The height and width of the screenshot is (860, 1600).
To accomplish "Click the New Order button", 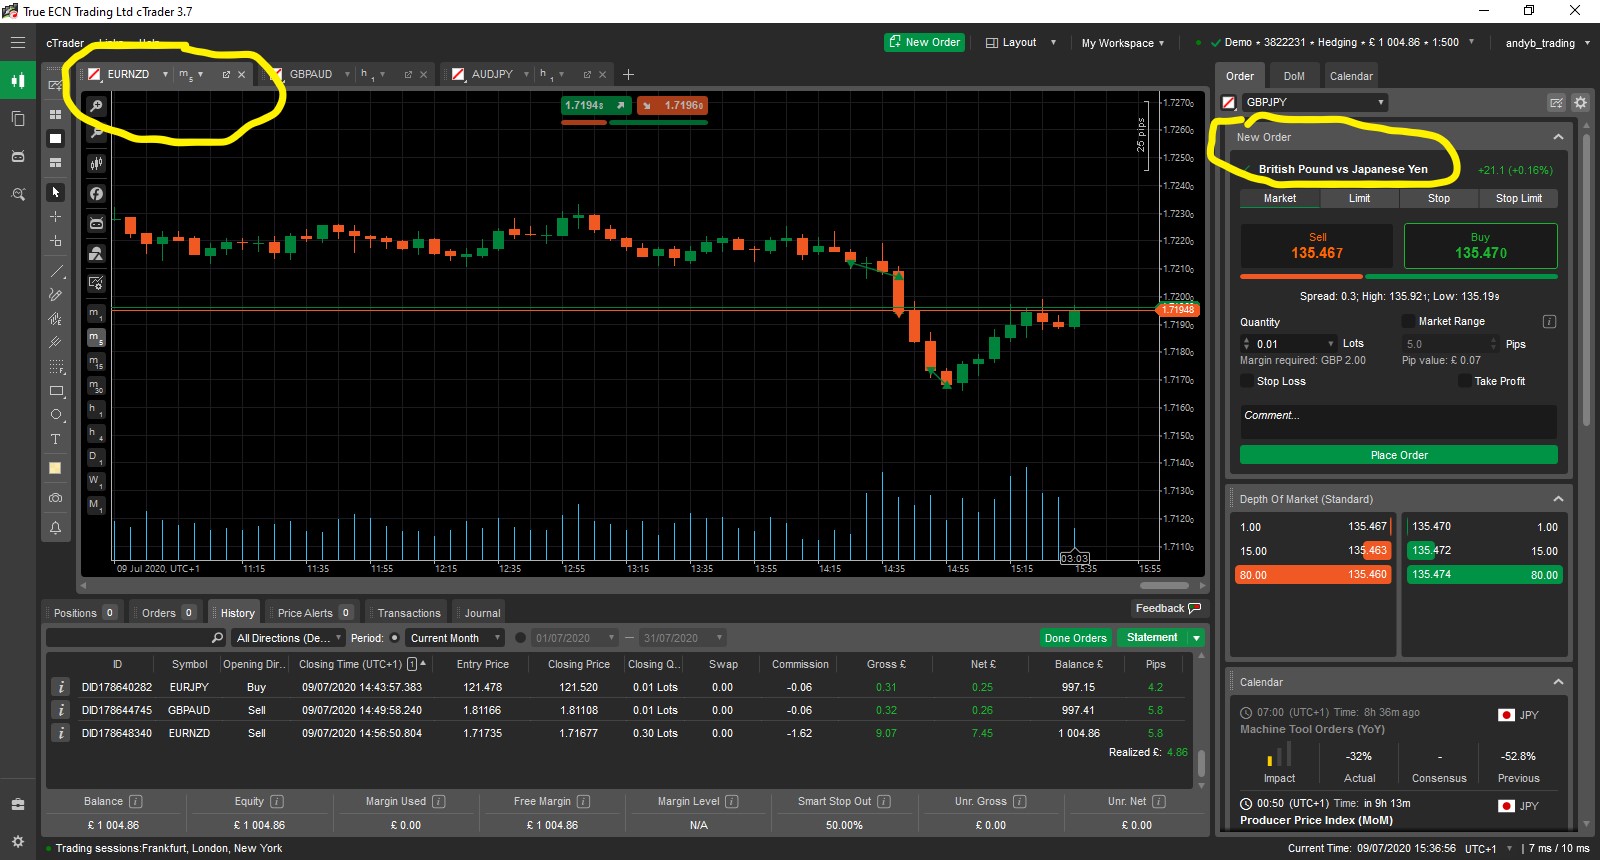I will point(924,42).
